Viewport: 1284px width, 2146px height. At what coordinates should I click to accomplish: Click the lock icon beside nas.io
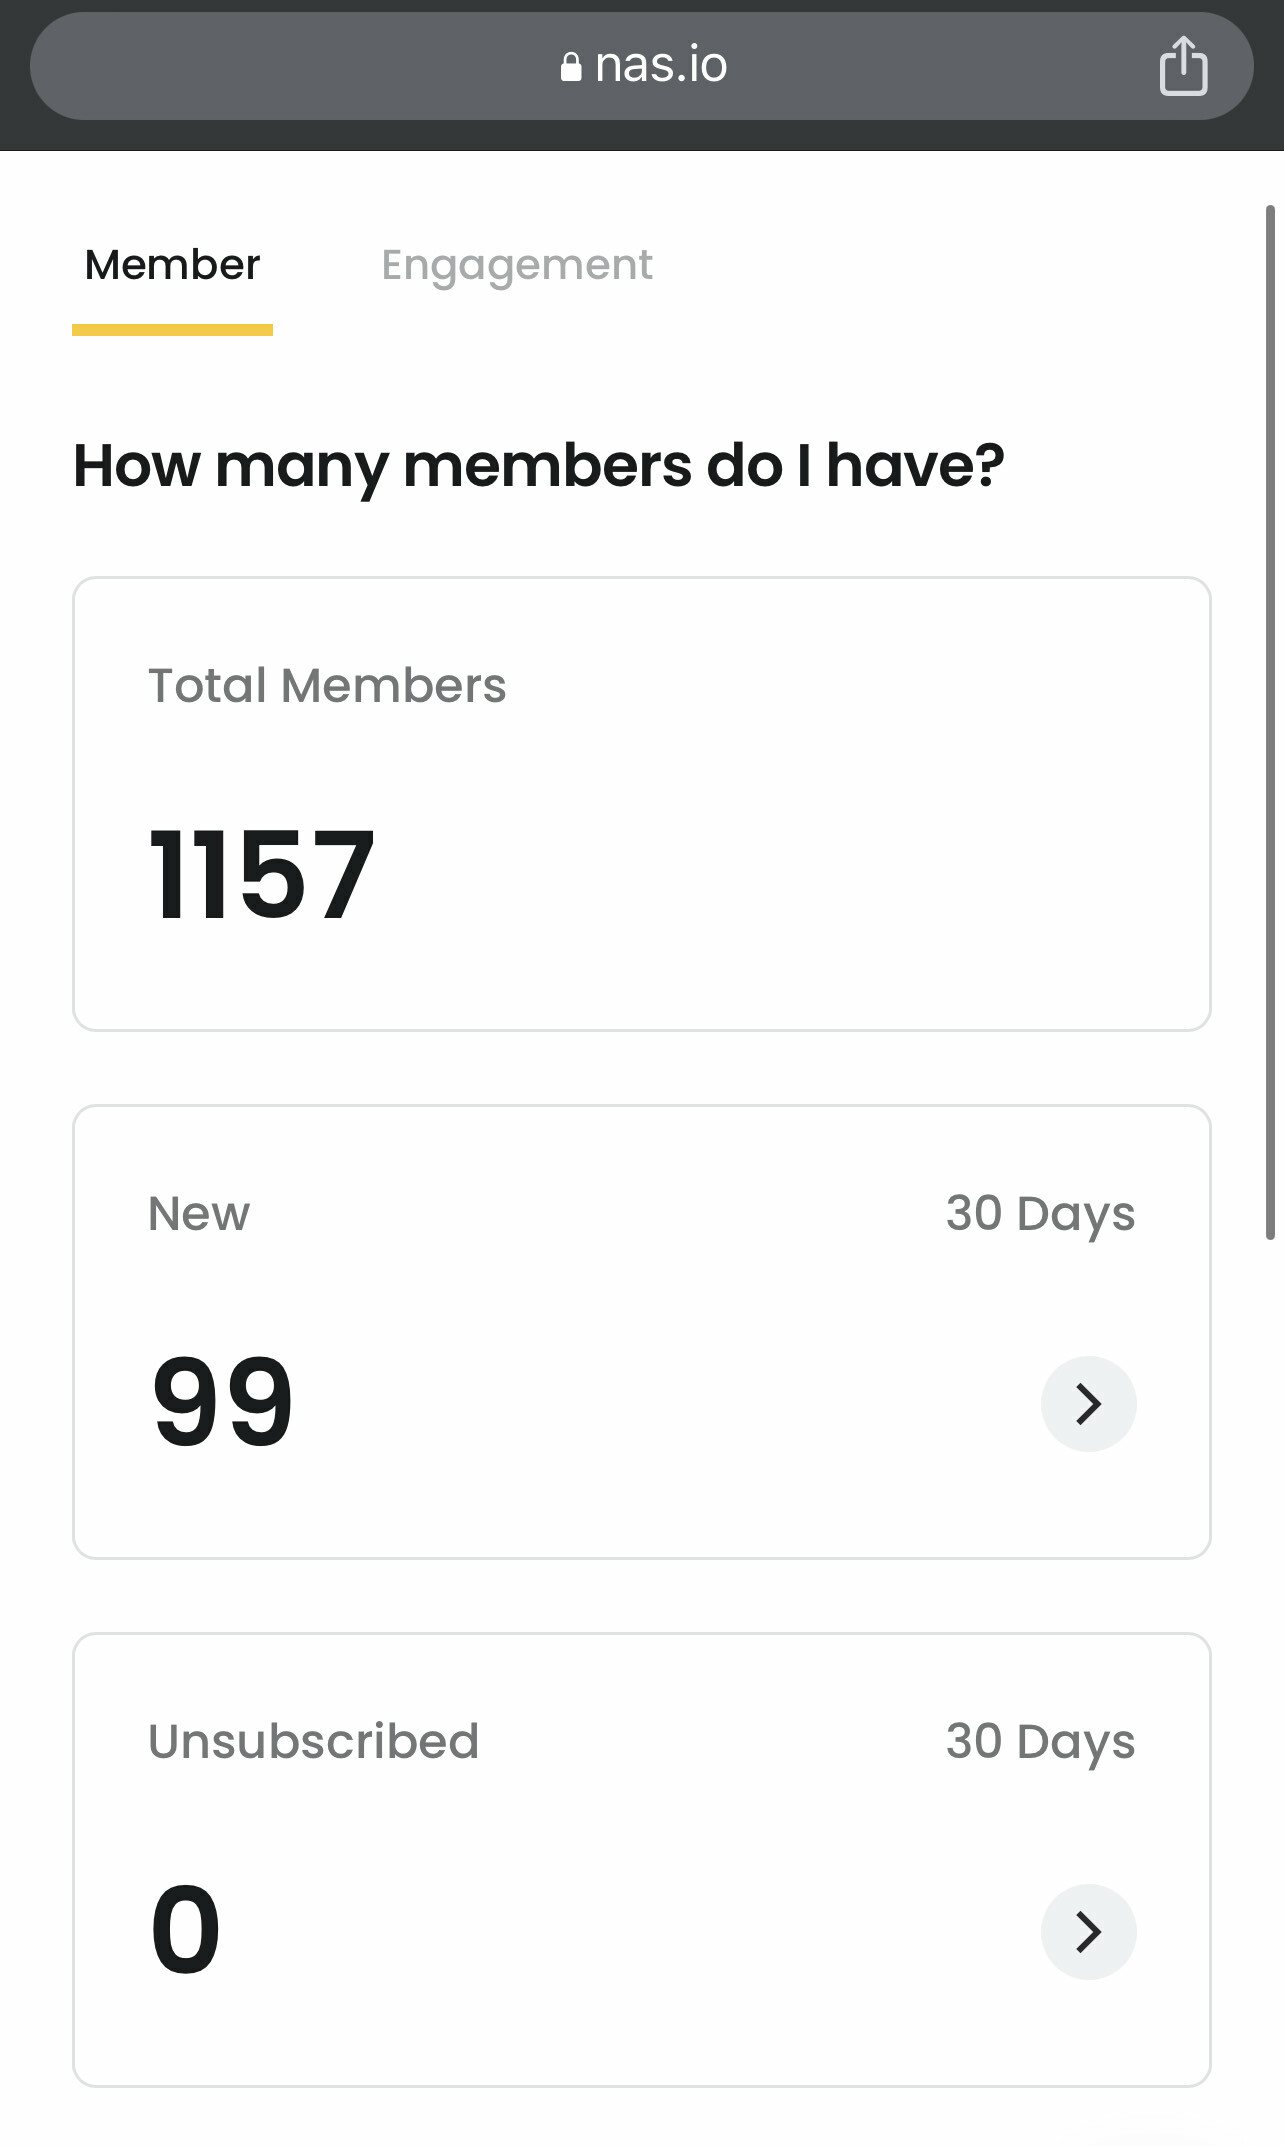571,67
